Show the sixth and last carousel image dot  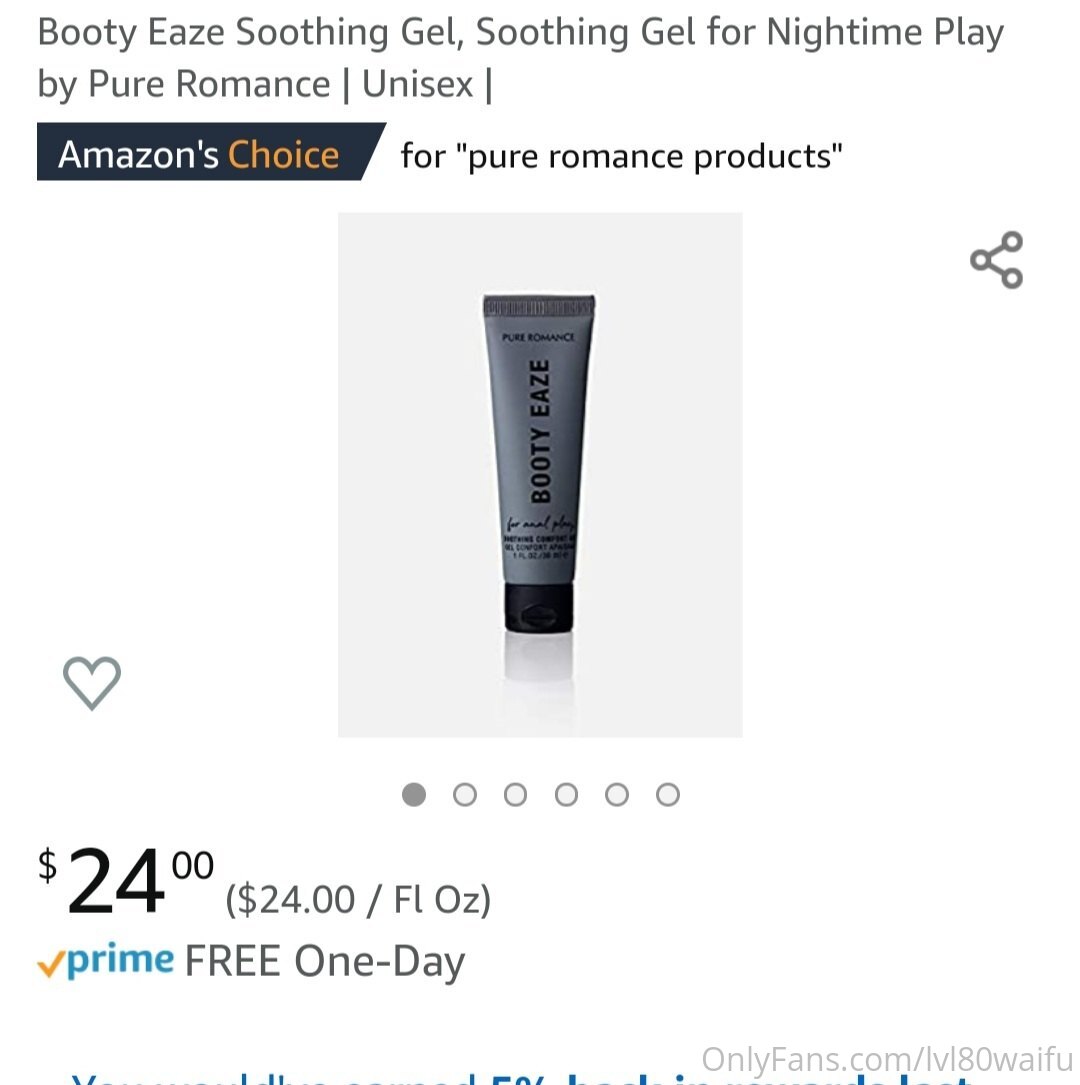pos(668,794)
